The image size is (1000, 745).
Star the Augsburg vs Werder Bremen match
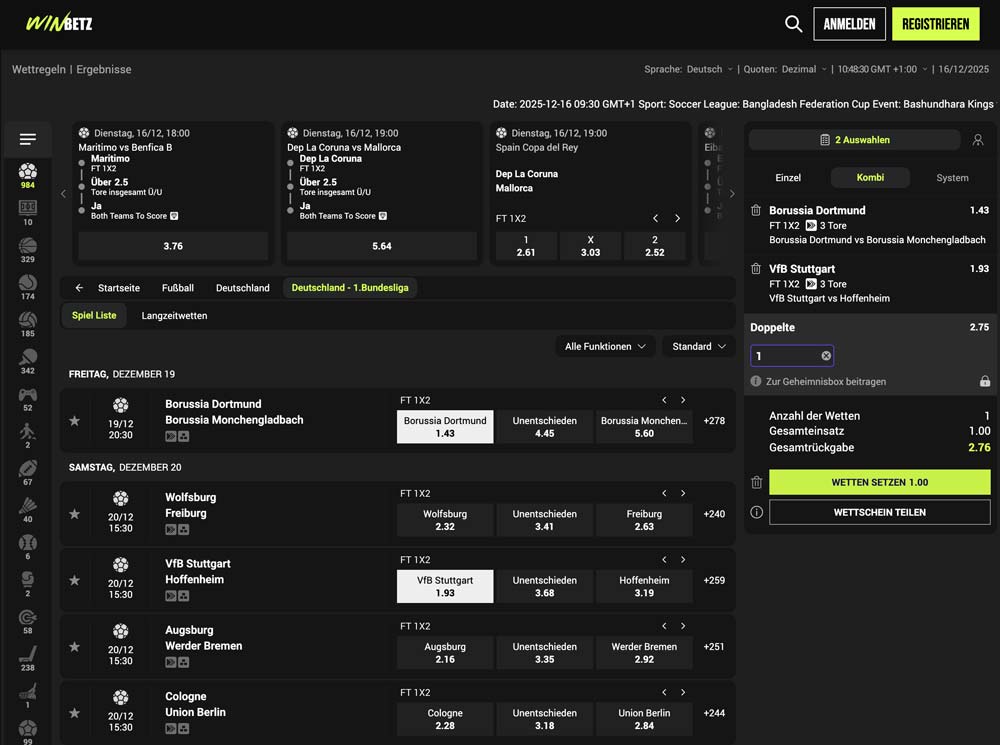[74, 647]
